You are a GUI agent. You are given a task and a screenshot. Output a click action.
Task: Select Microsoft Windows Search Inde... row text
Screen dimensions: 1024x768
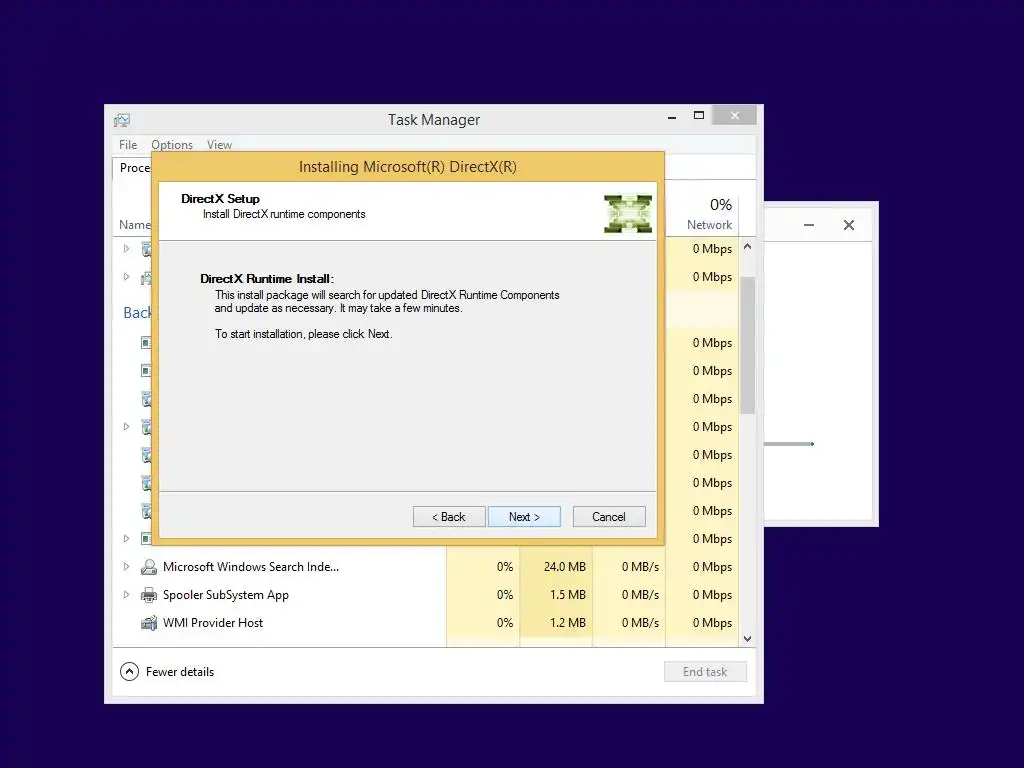pyautogui.click(x=251, y=566)
